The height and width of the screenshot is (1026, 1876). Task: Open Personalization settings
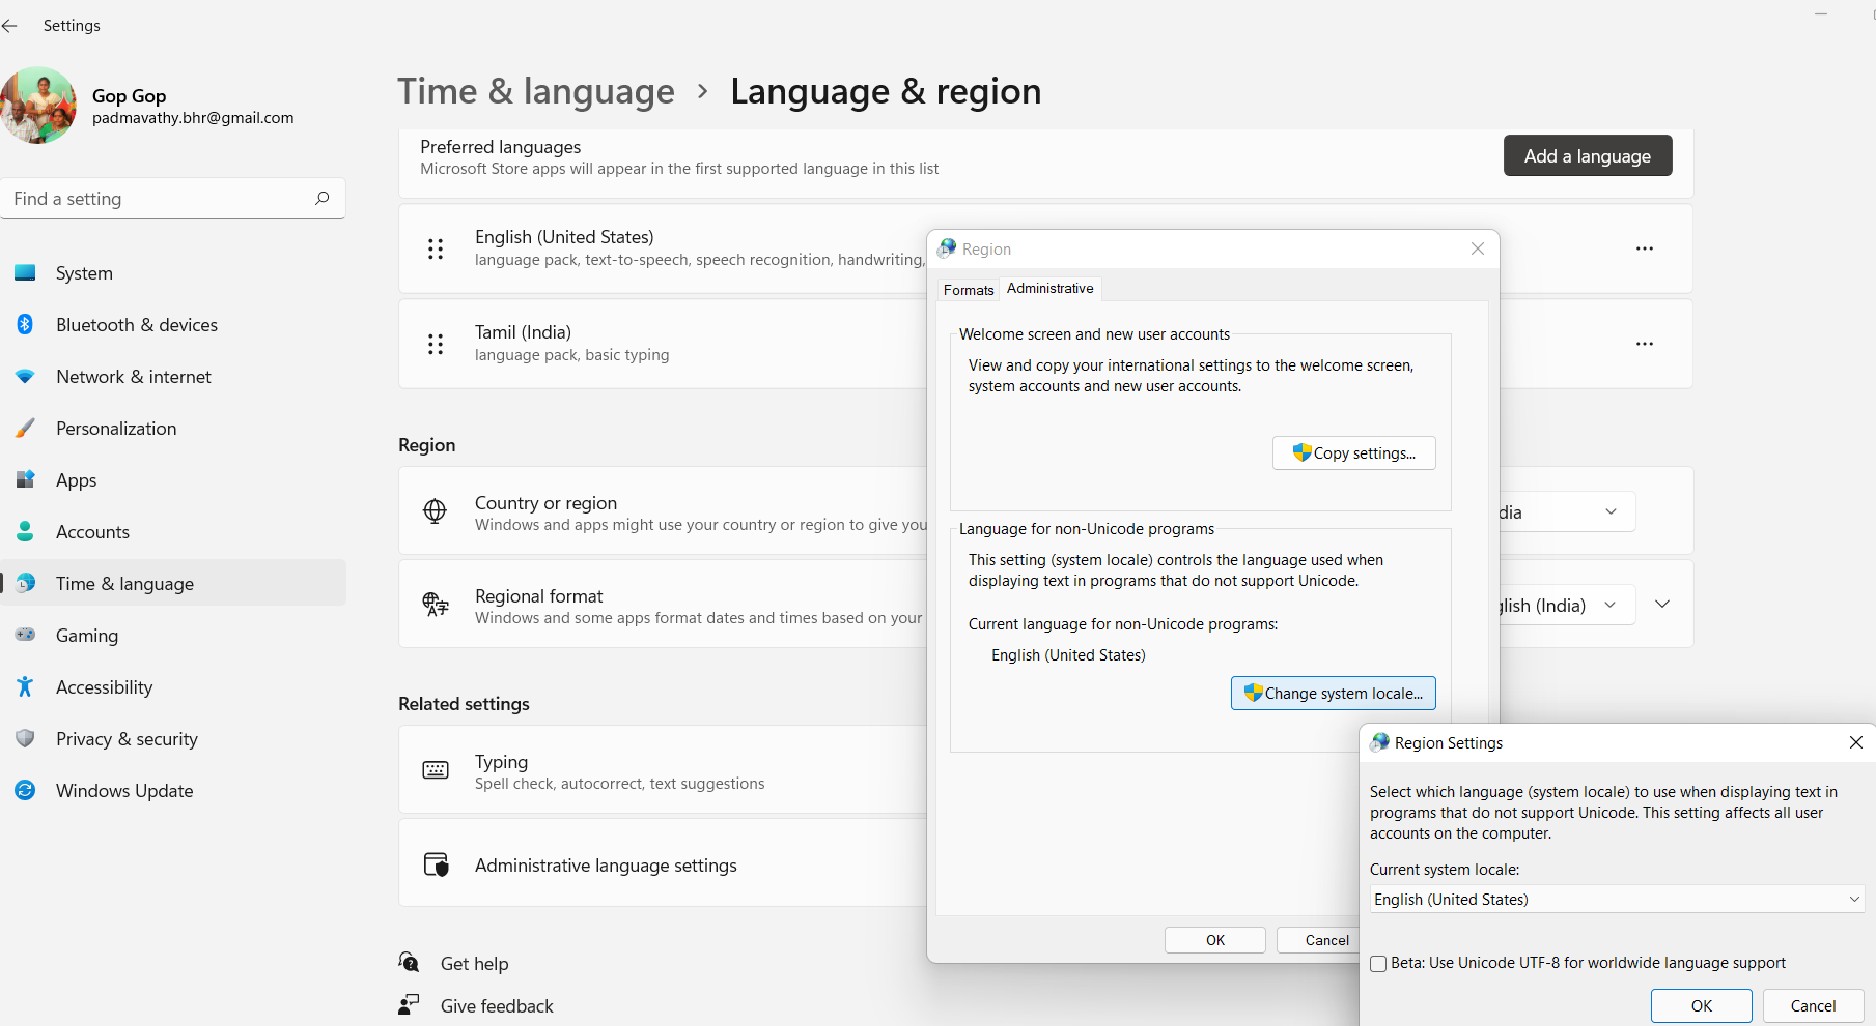(173, 429)
